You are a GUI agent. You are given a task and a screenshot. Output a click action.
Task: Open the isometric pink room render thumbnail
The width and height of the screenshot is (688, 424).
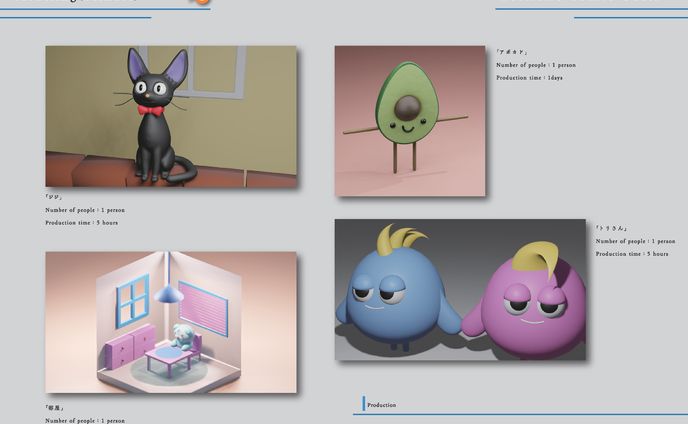(171, 322)
